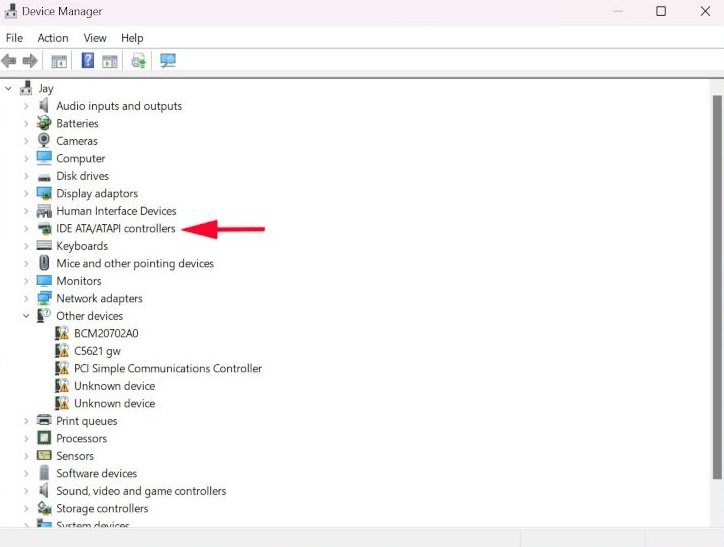
Task: Click the Back arrow toolbar icon
Action: [x=9, y=60]
